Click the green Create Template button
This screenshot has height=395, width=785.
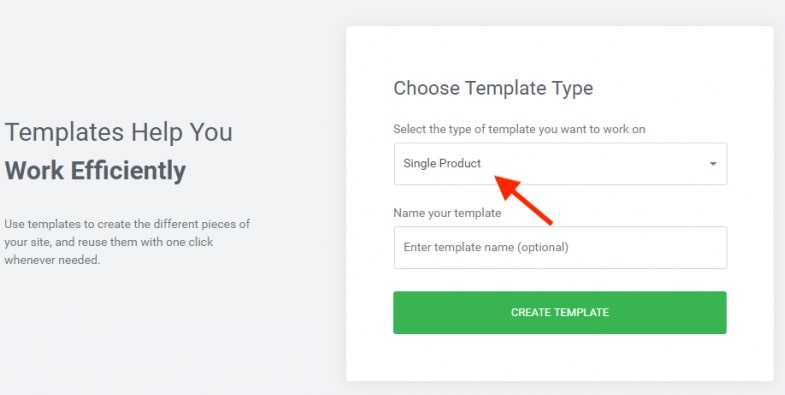click(x=560, y=312)
